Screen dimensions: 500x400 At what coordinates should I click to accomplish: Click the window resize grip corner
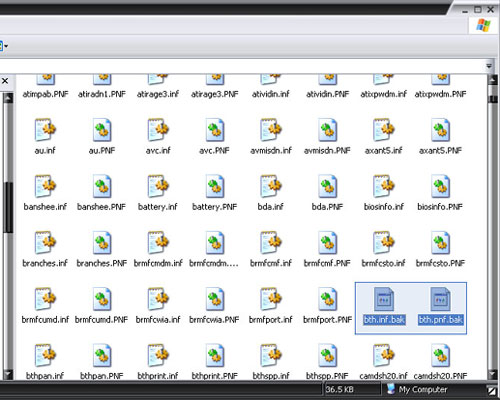491,390
